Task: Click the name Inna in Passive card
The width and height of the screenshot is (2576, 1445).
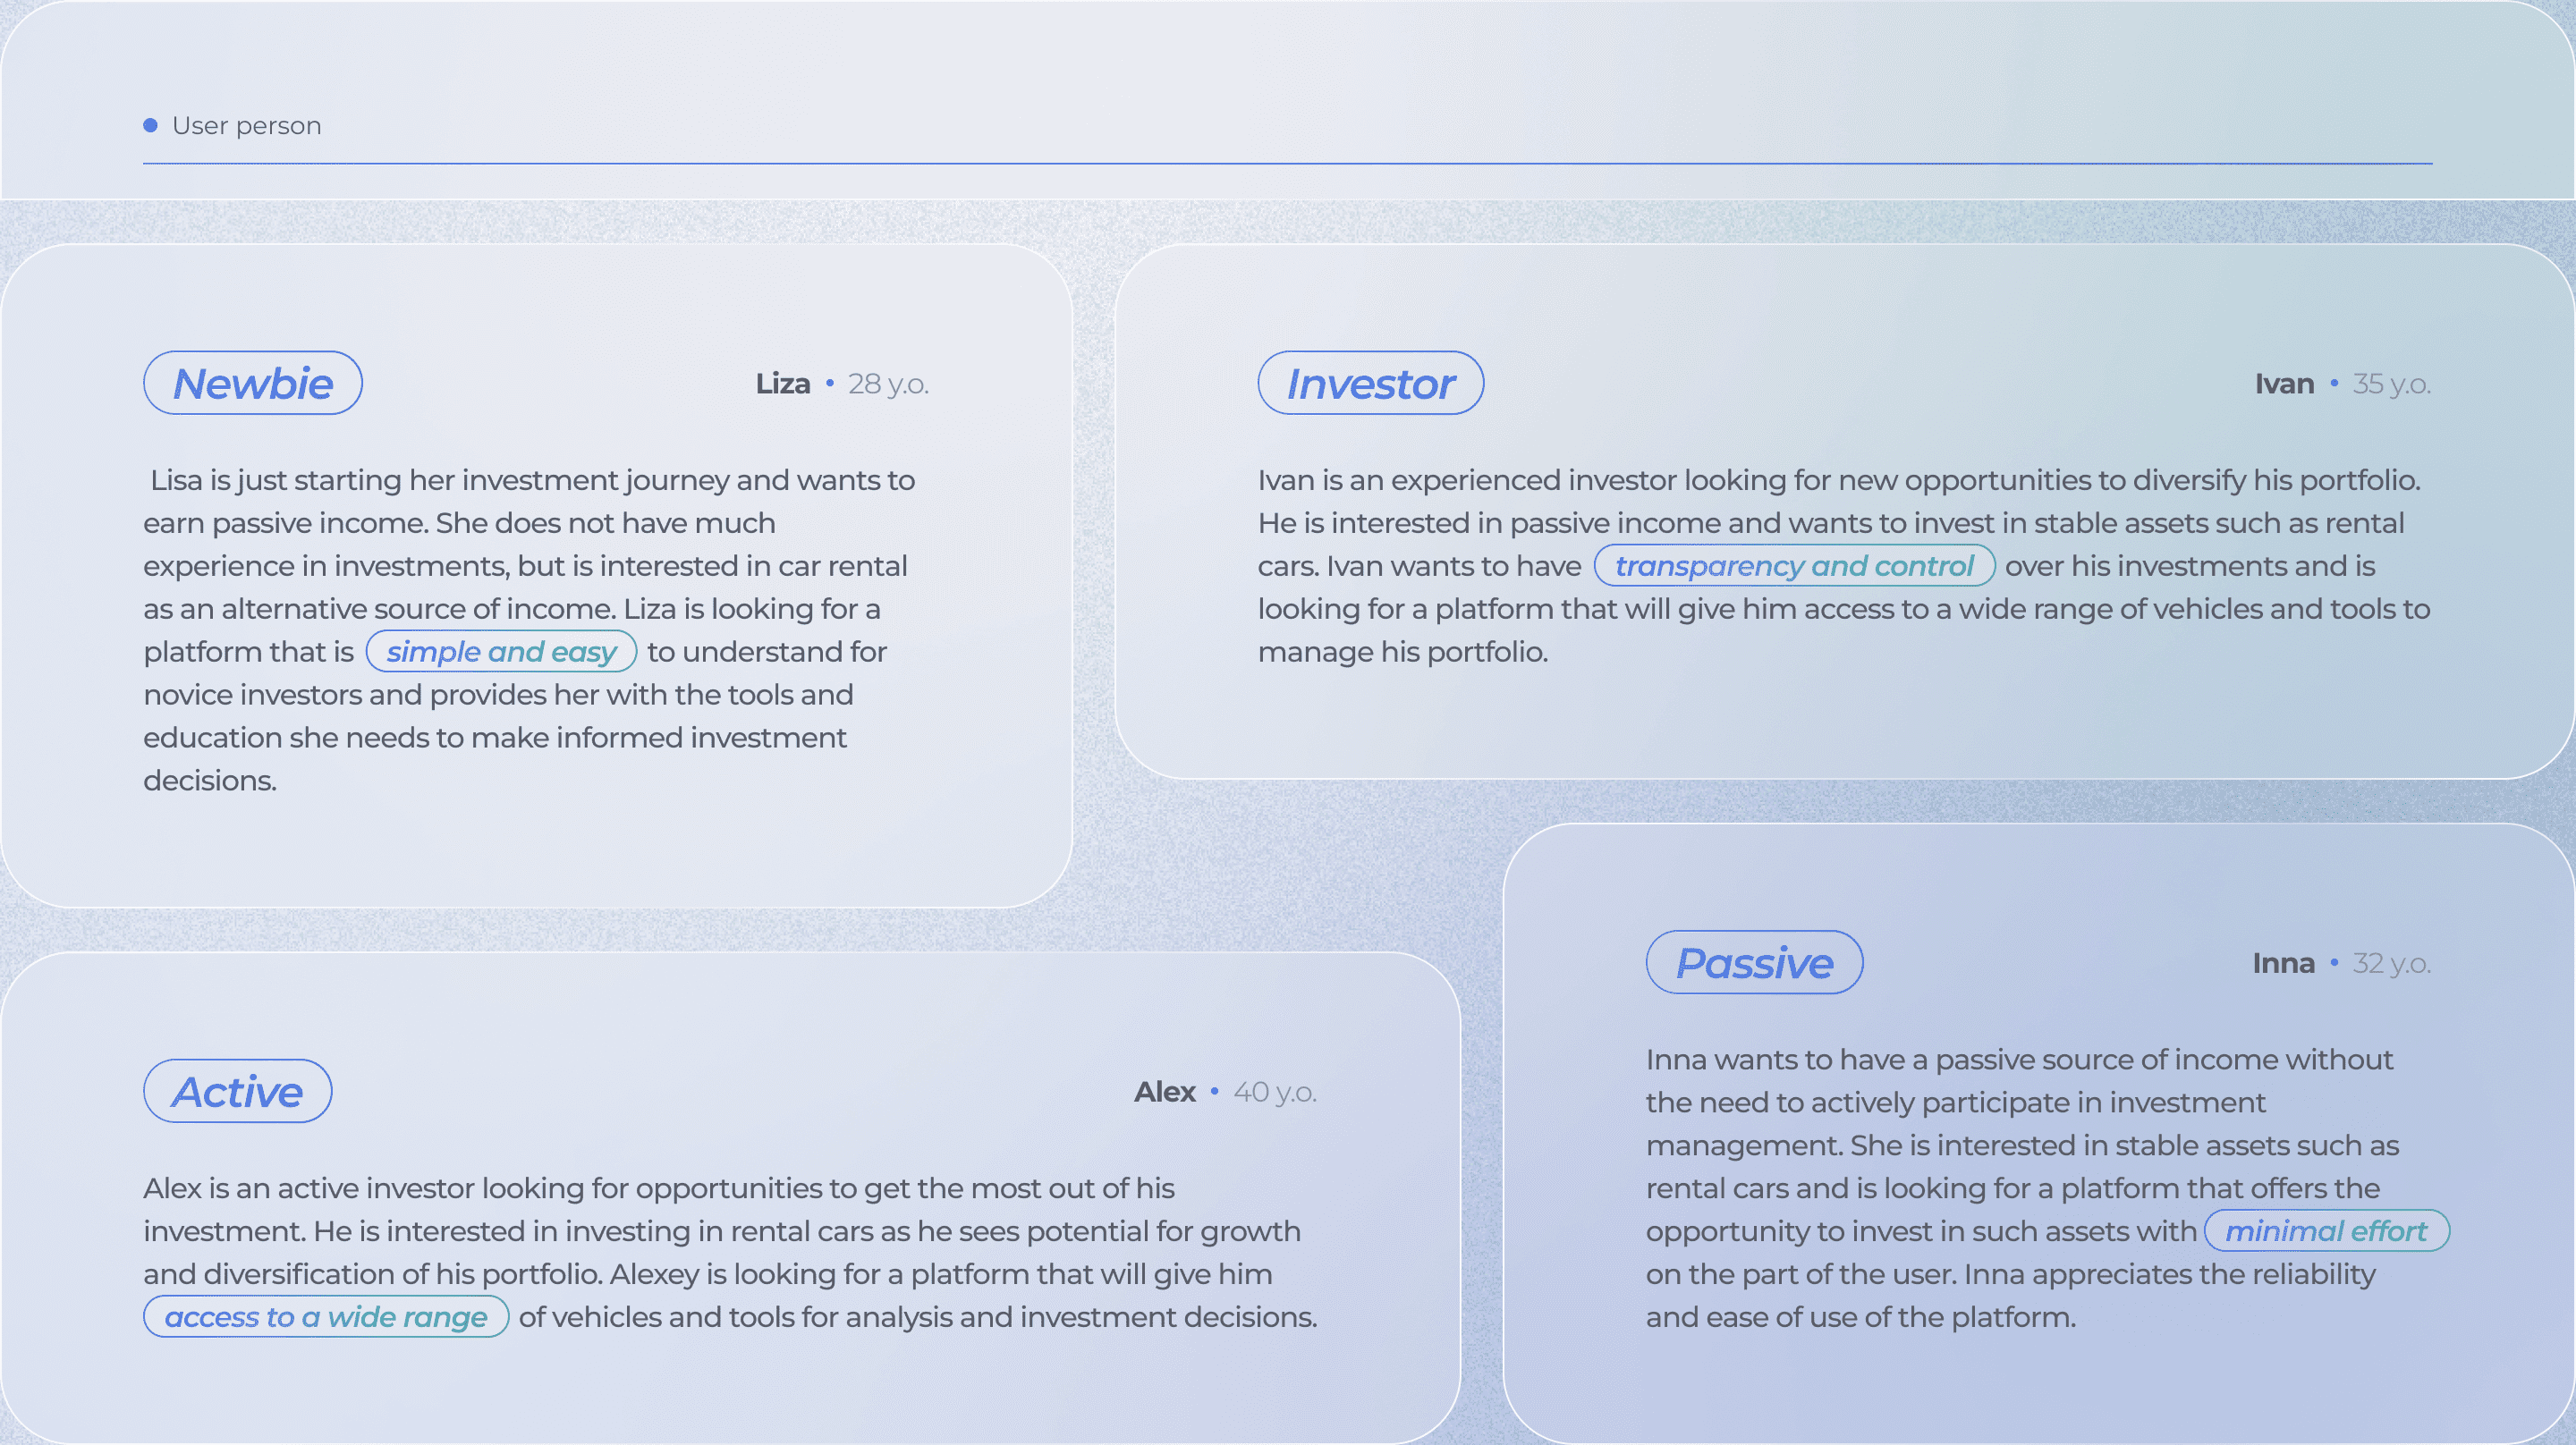Action: pyautogui.click(x=2283, y=964)
